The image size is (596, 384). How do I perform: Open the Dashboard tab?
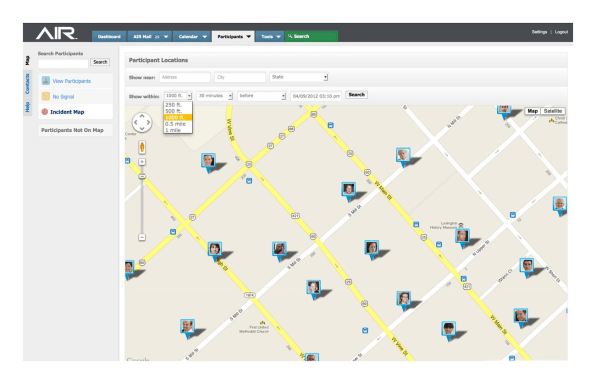[109, 36]
